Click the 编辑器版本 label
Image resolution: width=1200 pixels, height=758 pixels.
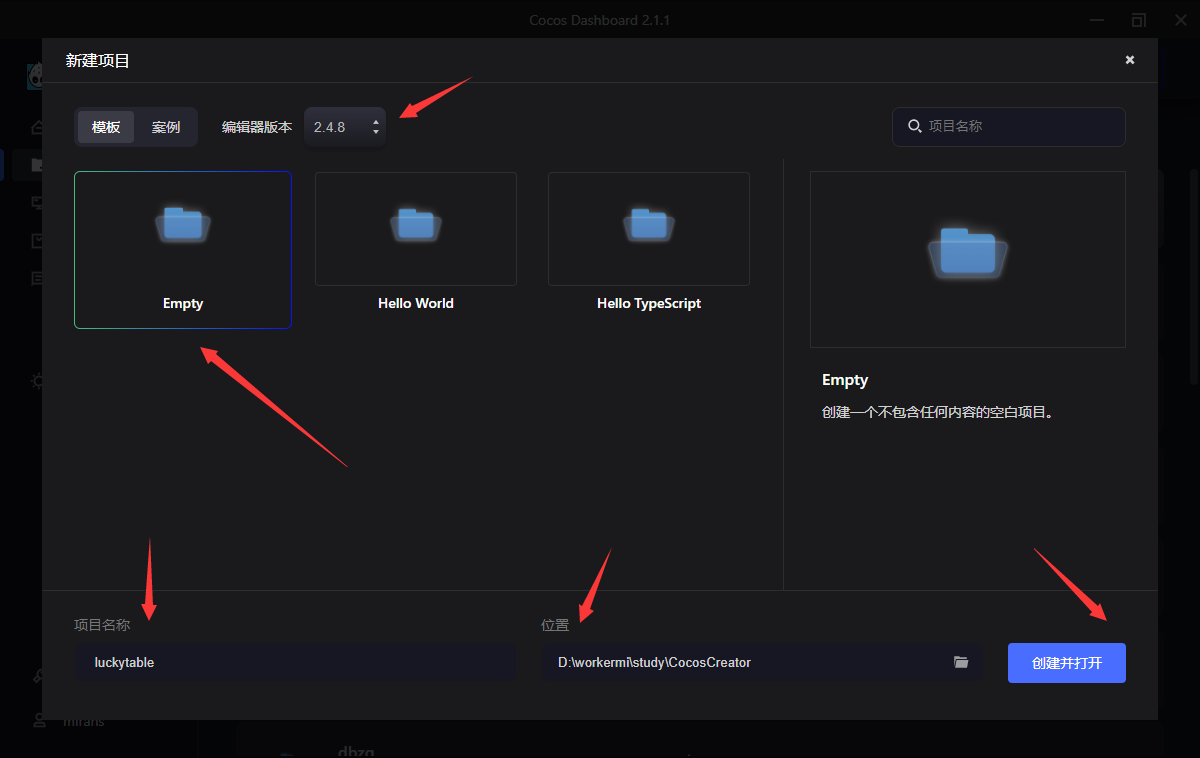257,127
